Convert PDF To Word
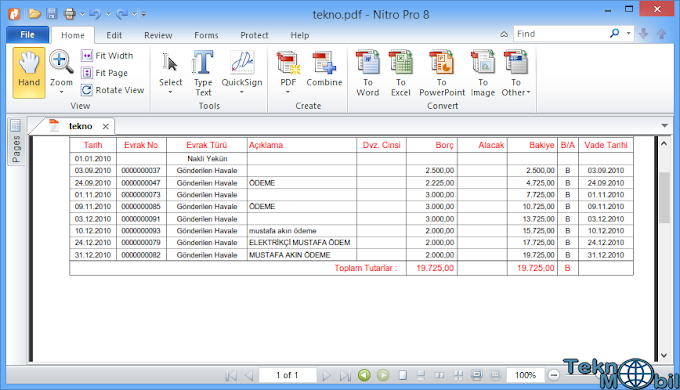This screenshot has height=390, width=680. 368,73
